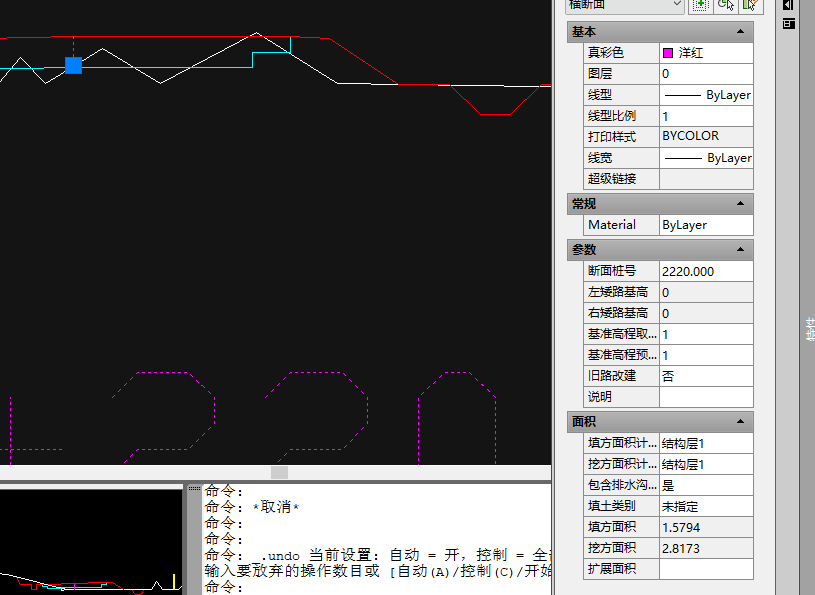Collapse the 基本 section
The image size is (815, 595).
[x=740, y=32]
